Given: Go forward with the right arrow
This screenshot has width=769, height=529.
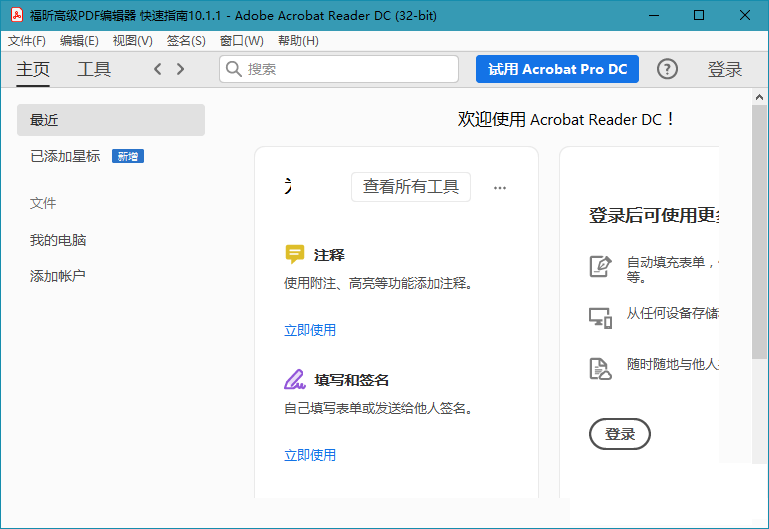Looking at the screenshot, I should coord(180,69).
